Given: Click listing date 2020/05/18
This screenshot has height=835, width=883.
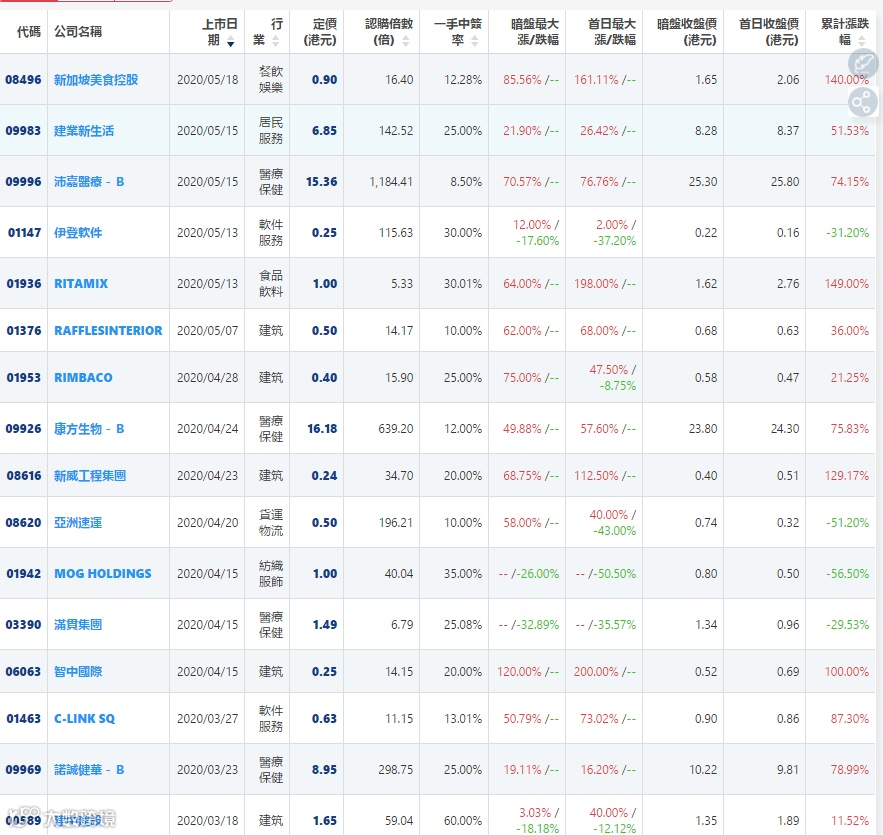Looking at the screenshot, I should (x=207, y=80).
